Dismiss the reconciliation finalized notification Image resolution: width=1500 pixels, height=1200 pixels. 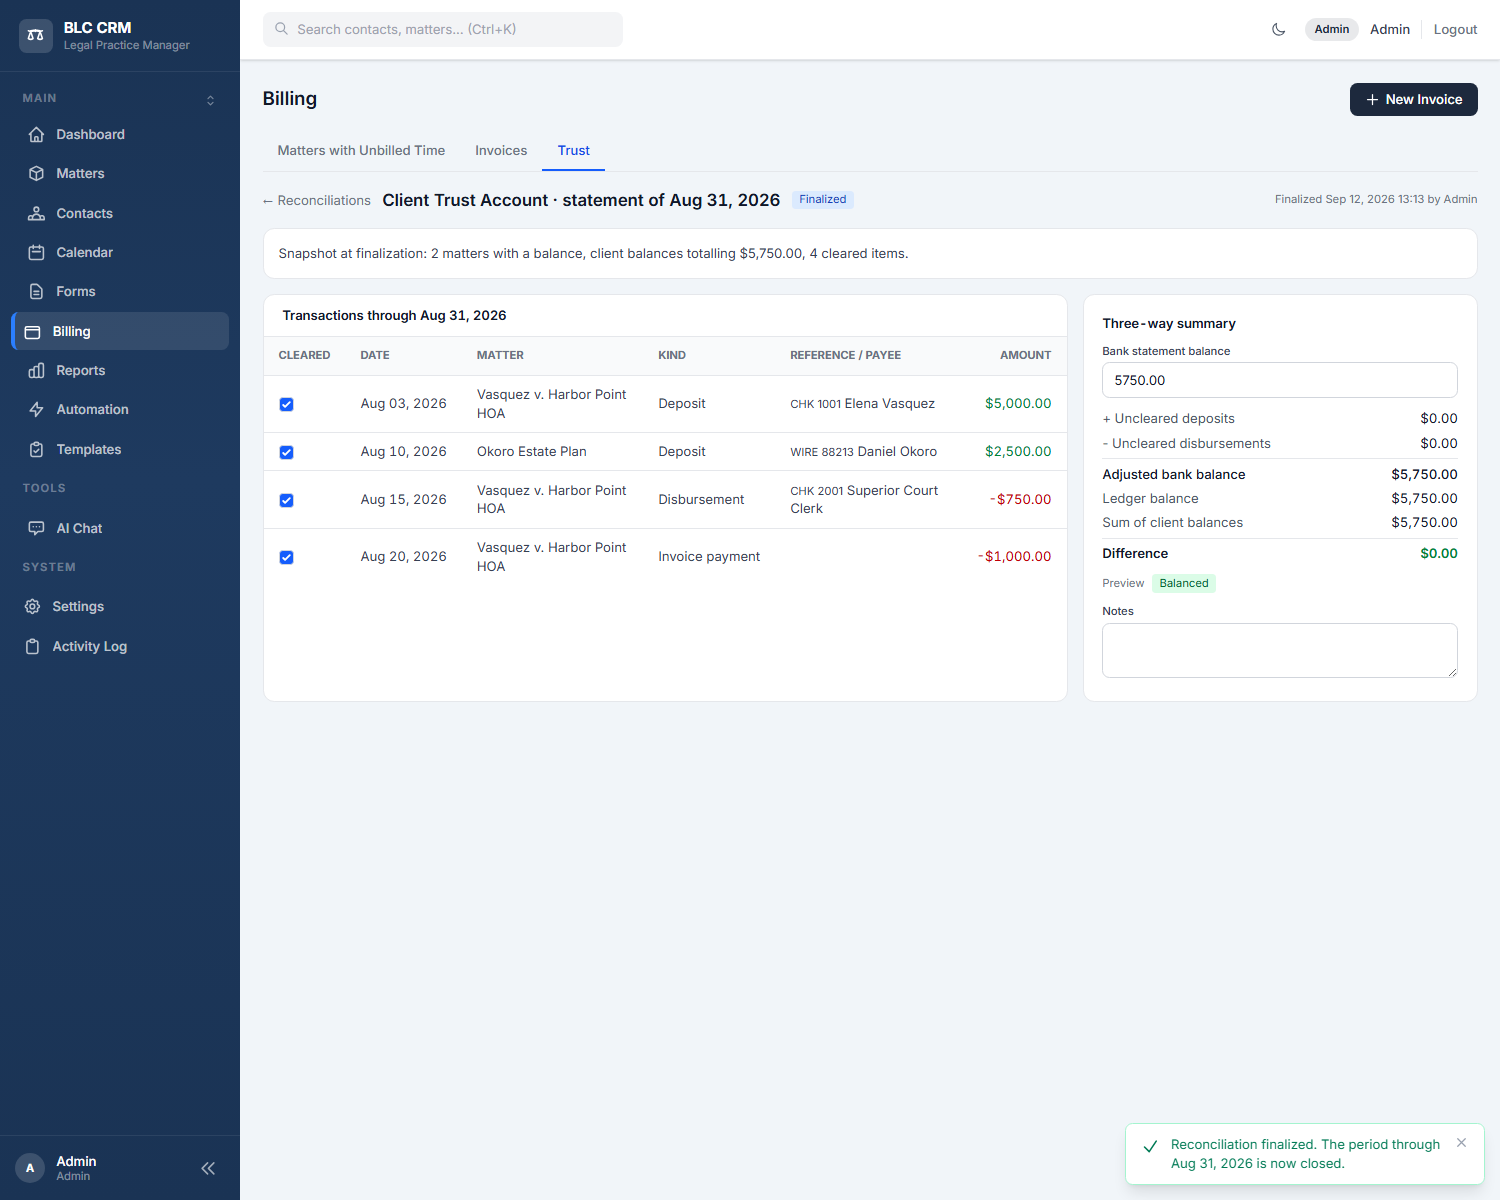pyautogui.click(x=1462, y=1143)
